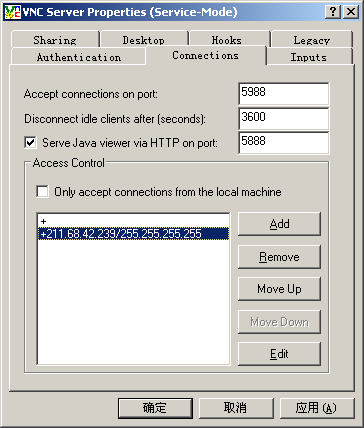Viewport: 364px width, 428px height.
Task: Click the Move Down button
Action: [x=279, y=322]
